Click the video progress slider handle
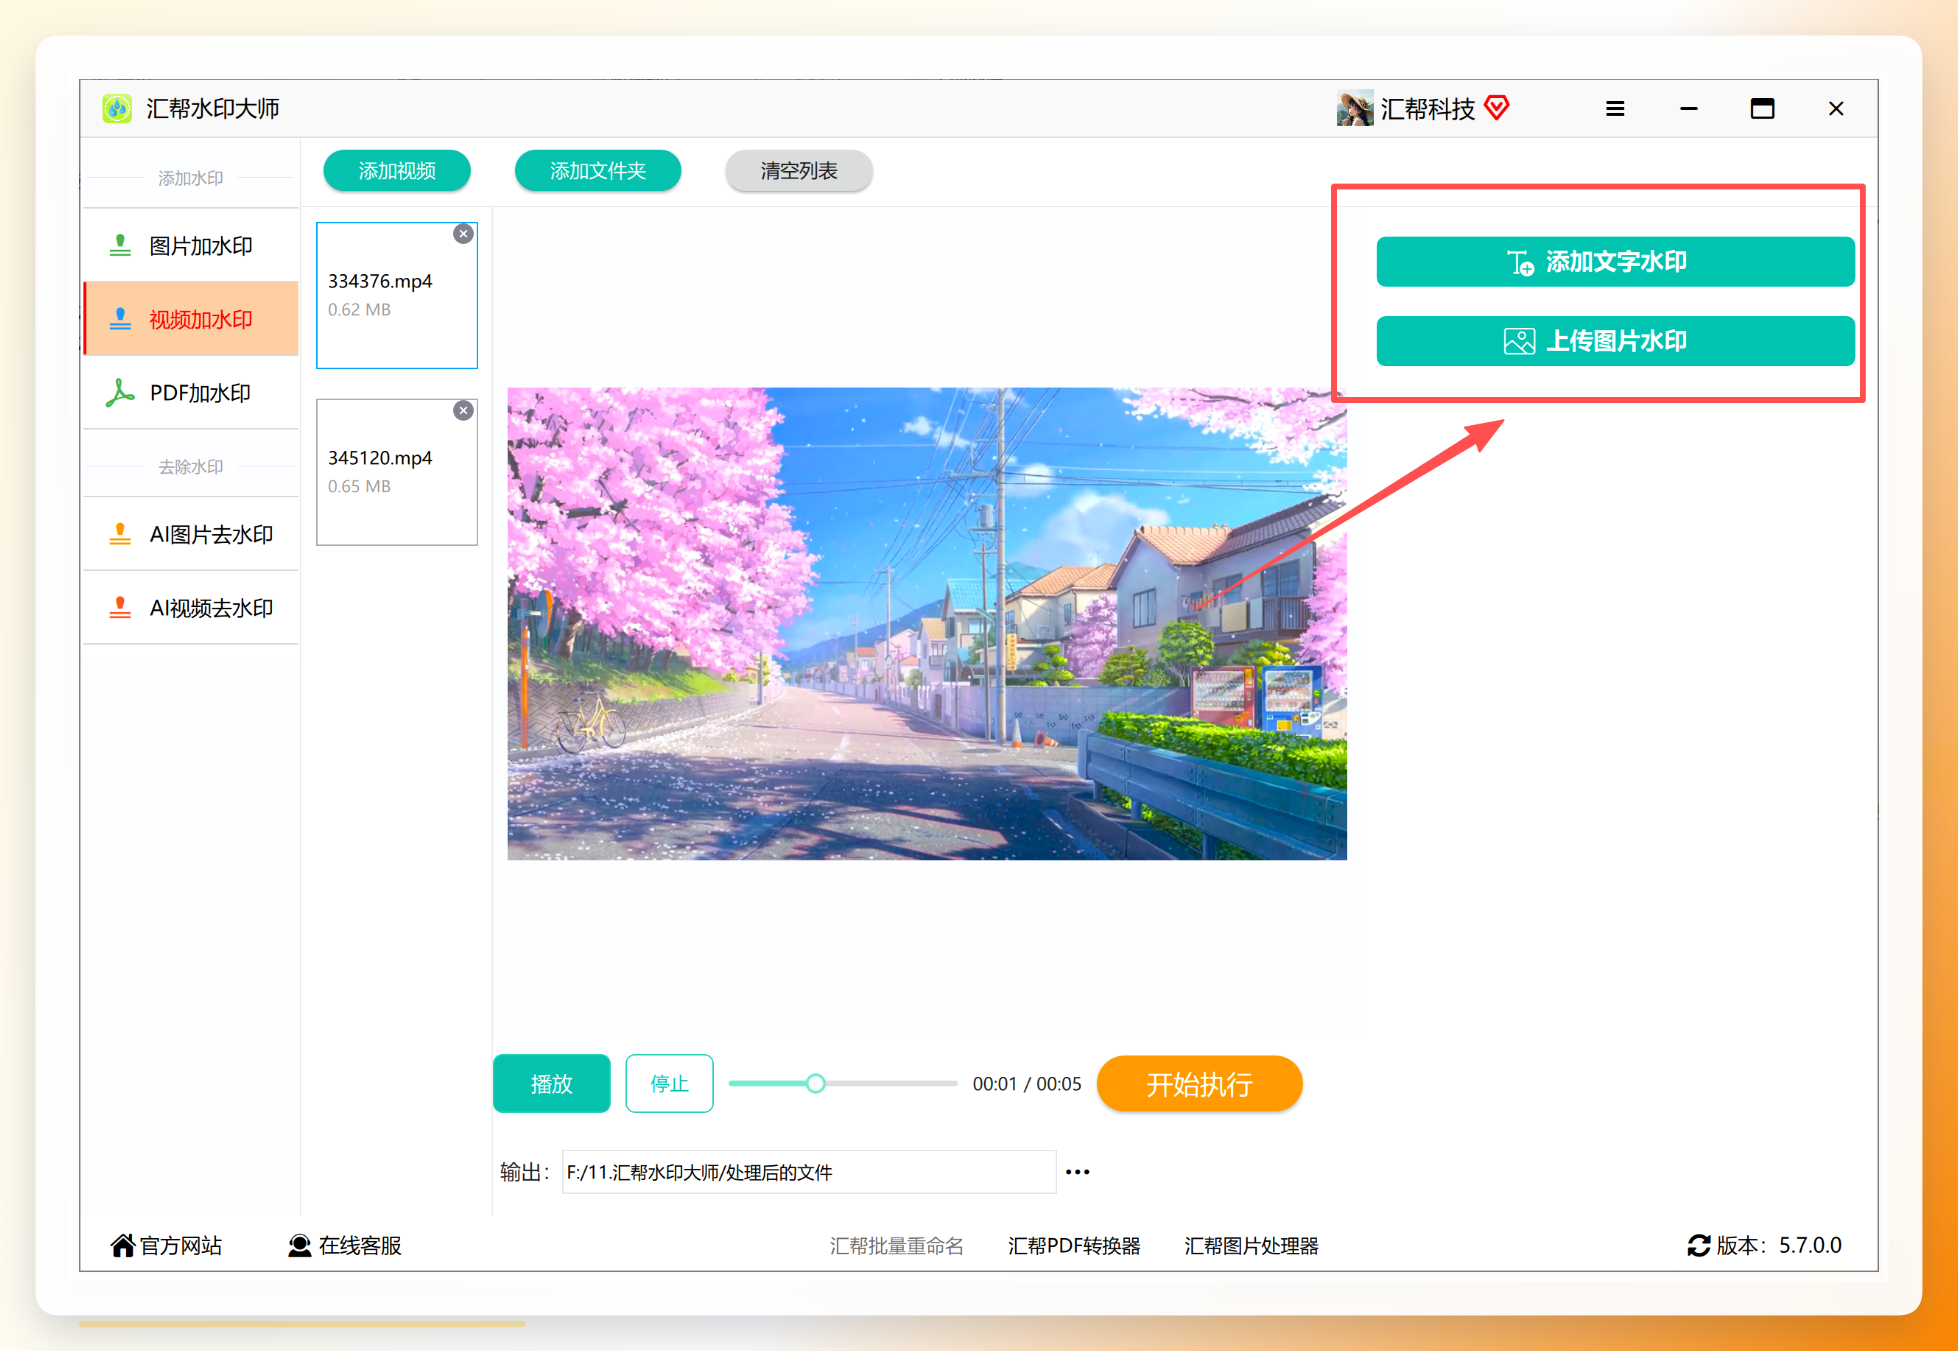 click(816, 1083)
